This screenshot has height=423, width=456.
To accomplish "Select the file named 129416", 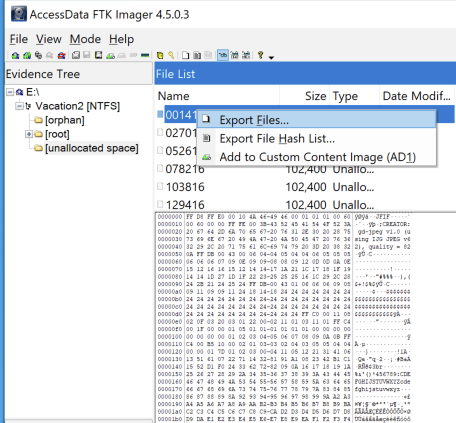I will tap(185, 205).
